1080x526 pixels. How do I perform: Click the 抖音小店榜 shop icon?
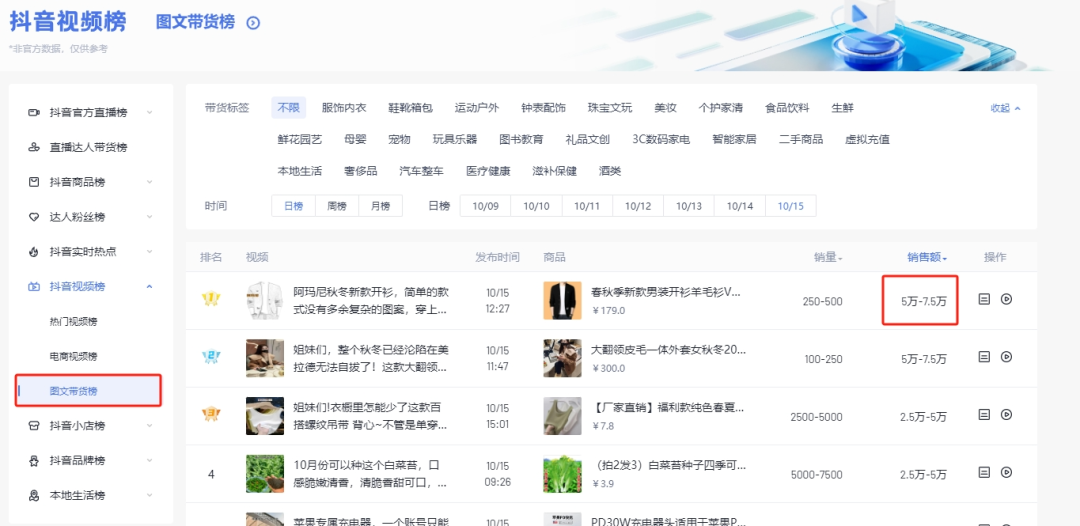(34, 425)
